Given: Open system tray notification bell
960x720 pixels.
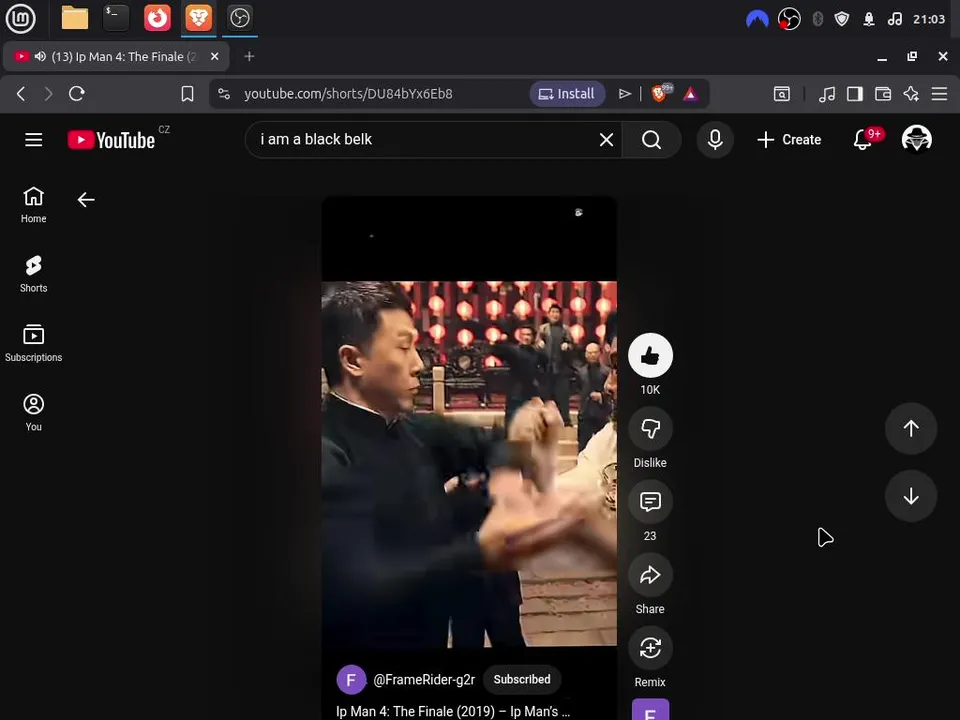Looking at the screenshot, I should click(x=868, y=19).
